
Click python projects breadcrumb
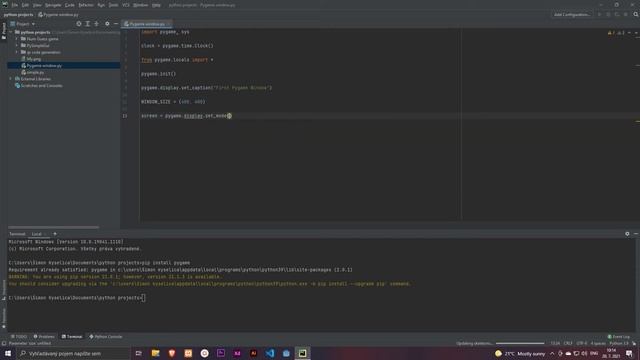[18, 15]
